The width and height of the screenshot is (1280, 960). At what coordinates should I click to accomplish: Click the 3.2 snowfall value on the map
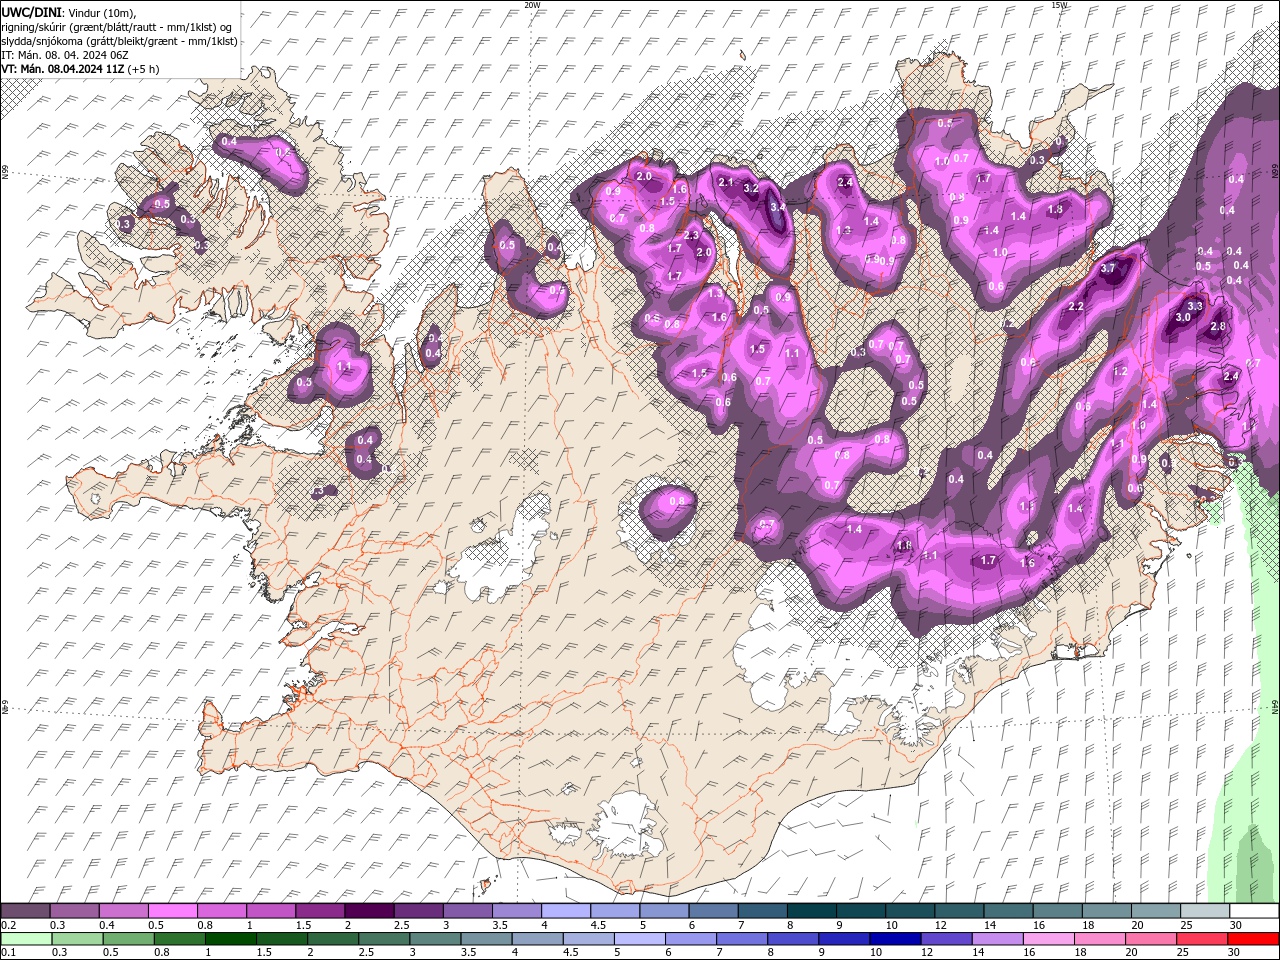tap(752, 188)
